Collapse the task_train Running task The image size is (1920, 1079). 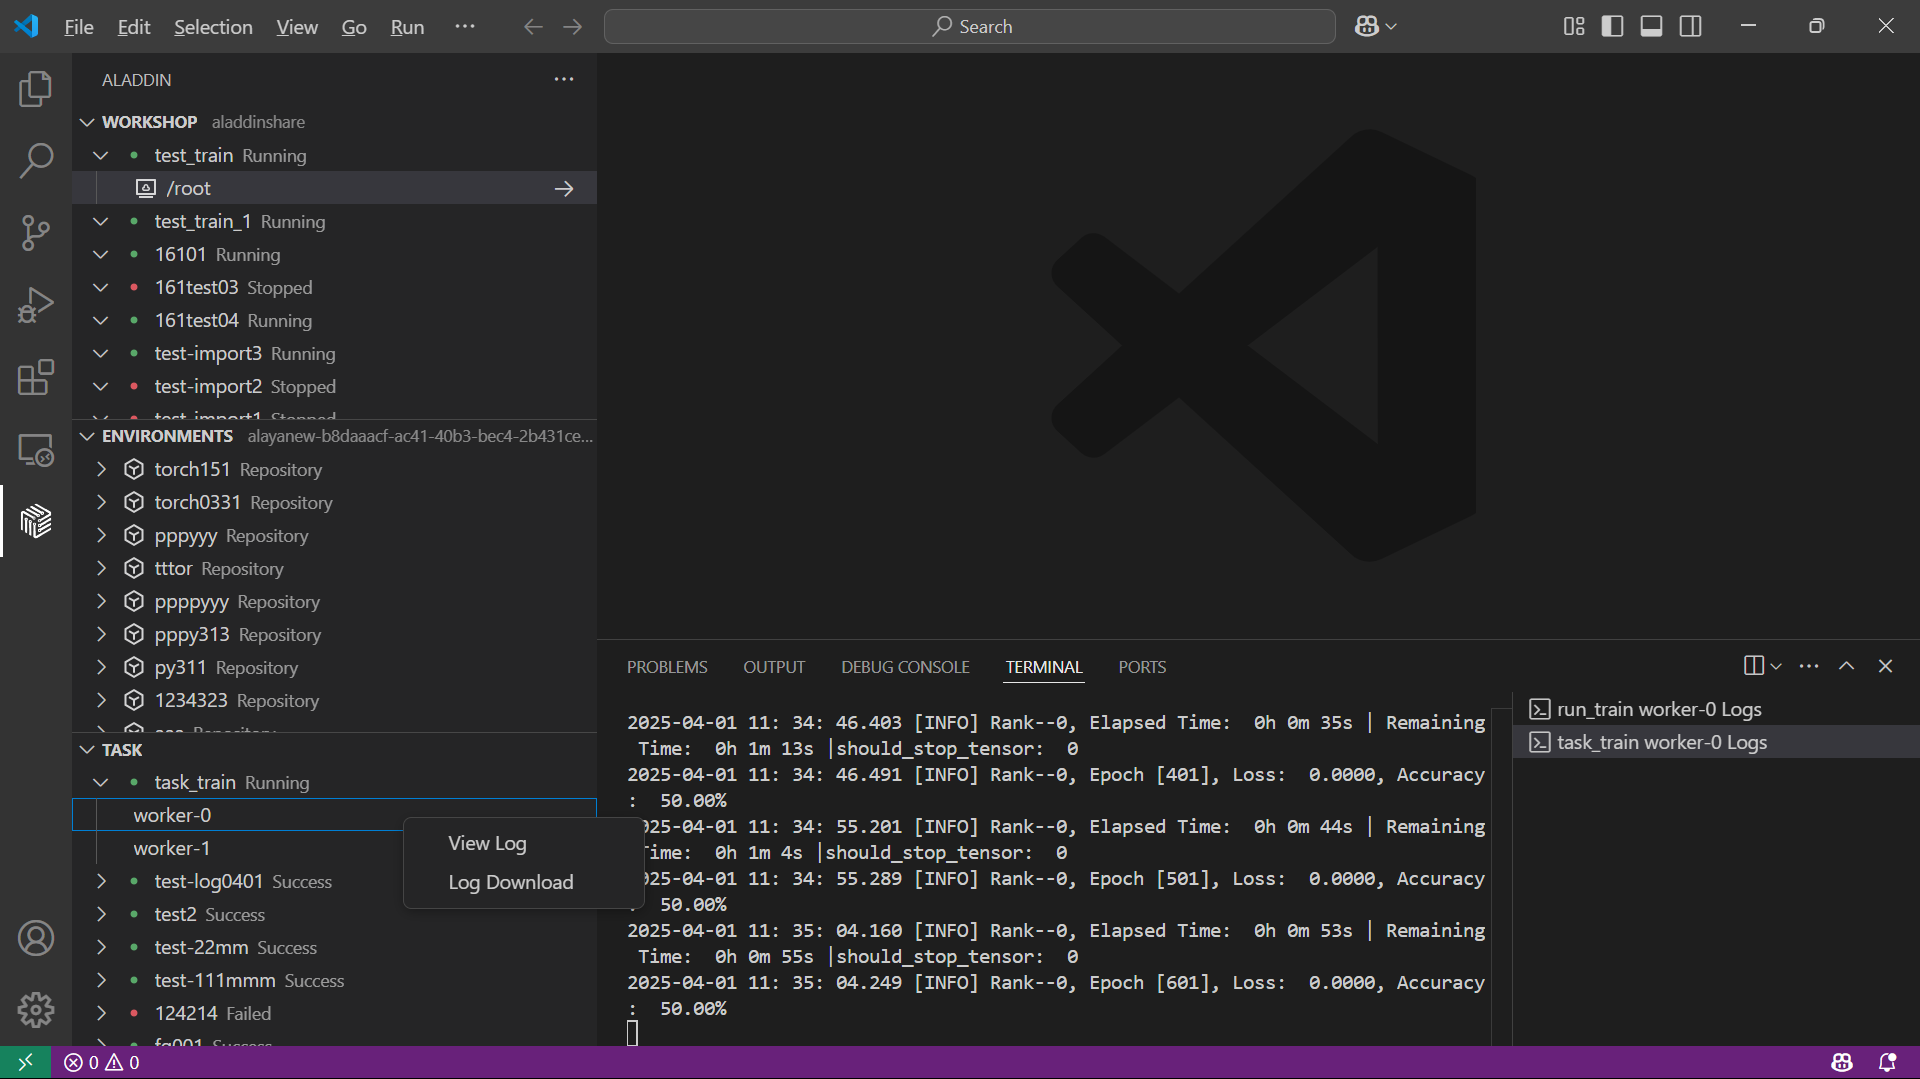[101, 782]
